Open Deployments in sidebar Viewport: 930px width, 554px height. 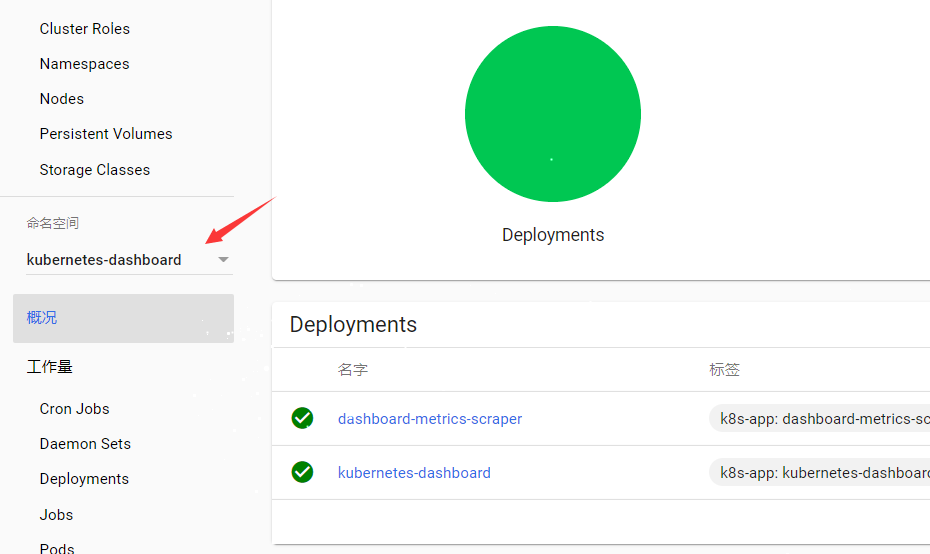pos(84,479)
